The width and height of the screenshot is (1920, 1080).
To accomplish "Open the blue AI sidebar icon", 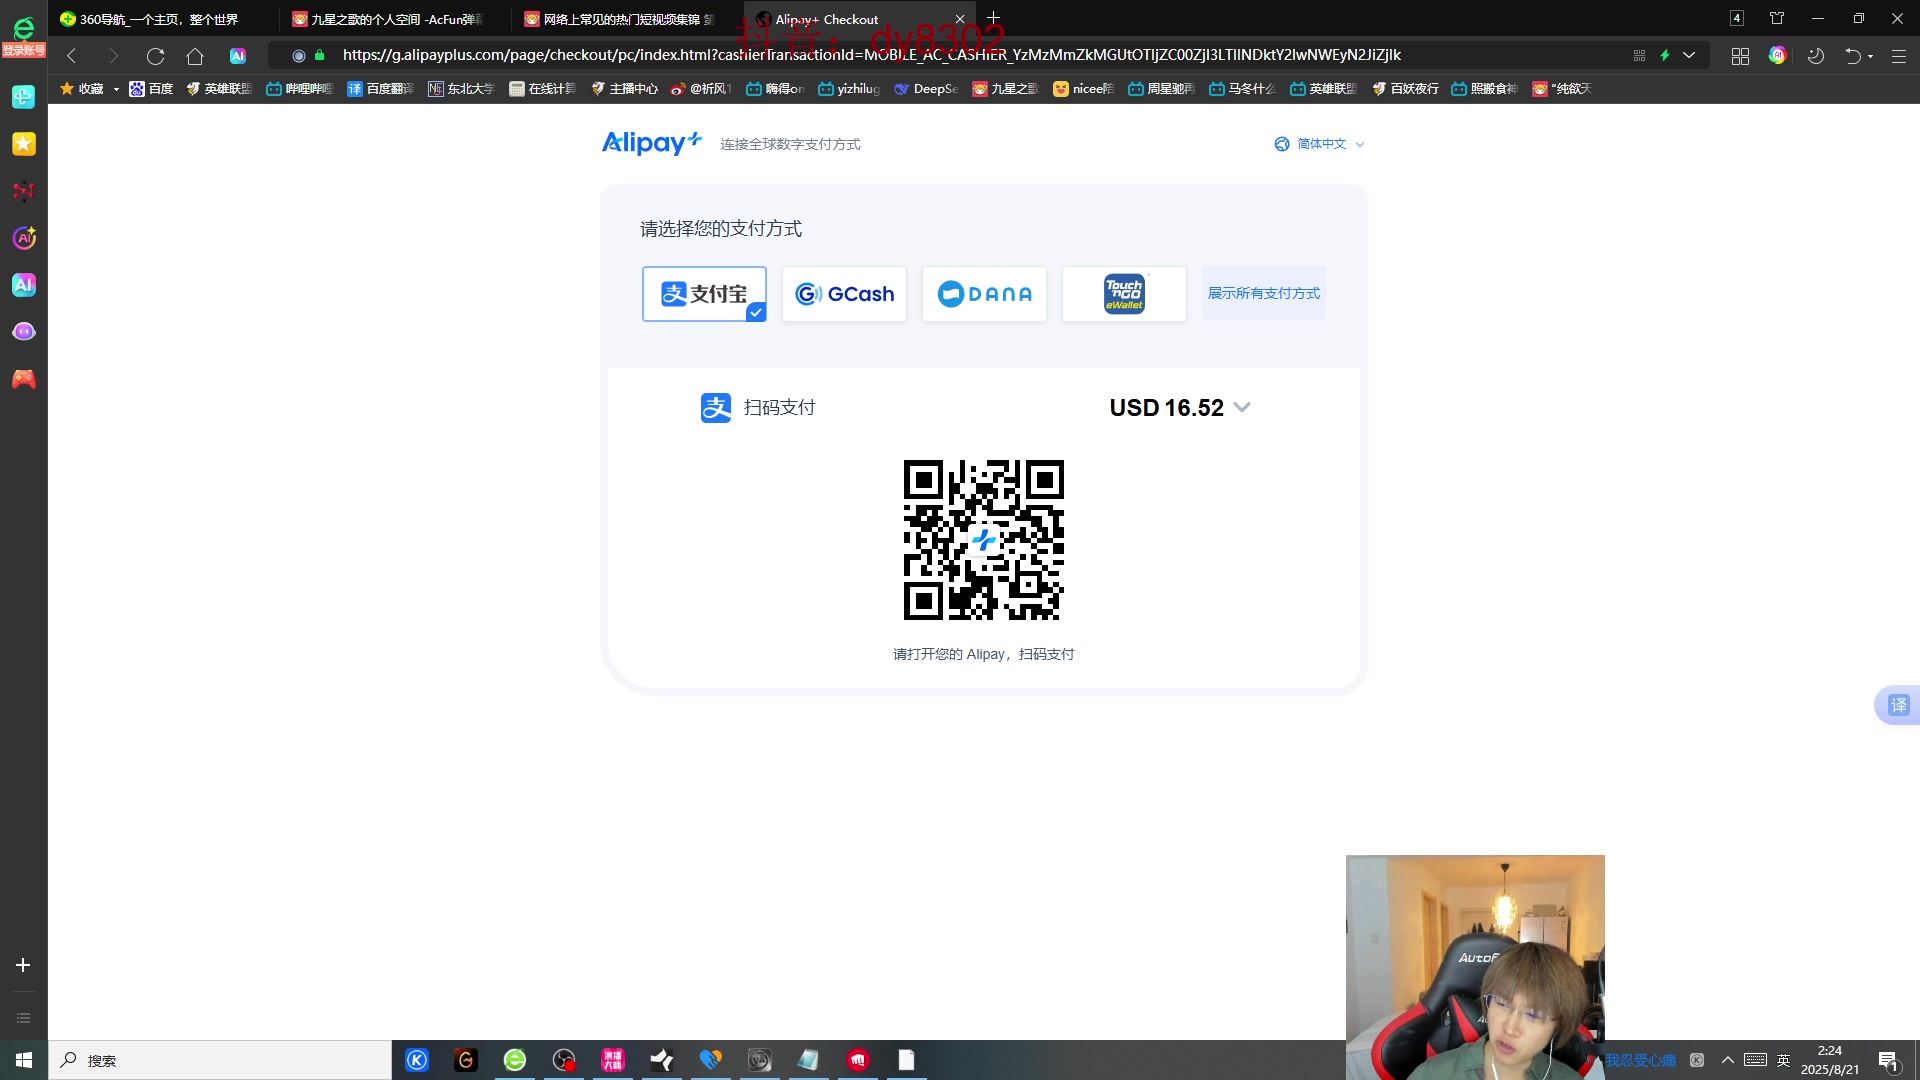I will tap(24, 285).
